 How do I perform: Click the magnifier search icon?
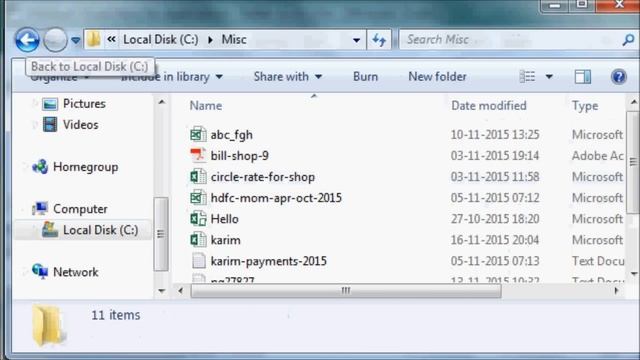(x=629, y=40)
